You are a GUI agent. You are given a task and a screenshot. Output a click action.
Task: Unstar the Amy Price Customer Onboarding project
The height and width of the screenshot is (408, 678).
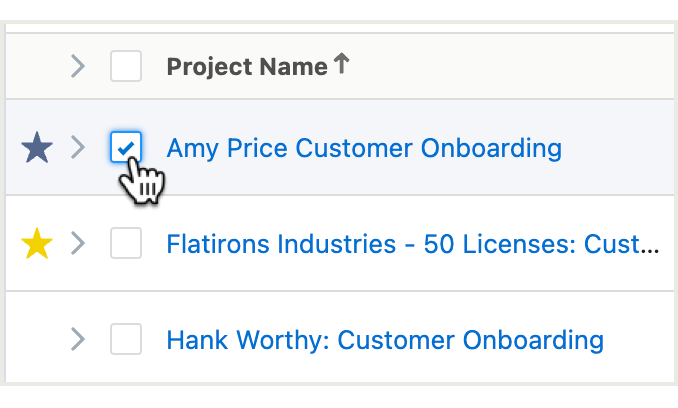(x=37, y=147)
